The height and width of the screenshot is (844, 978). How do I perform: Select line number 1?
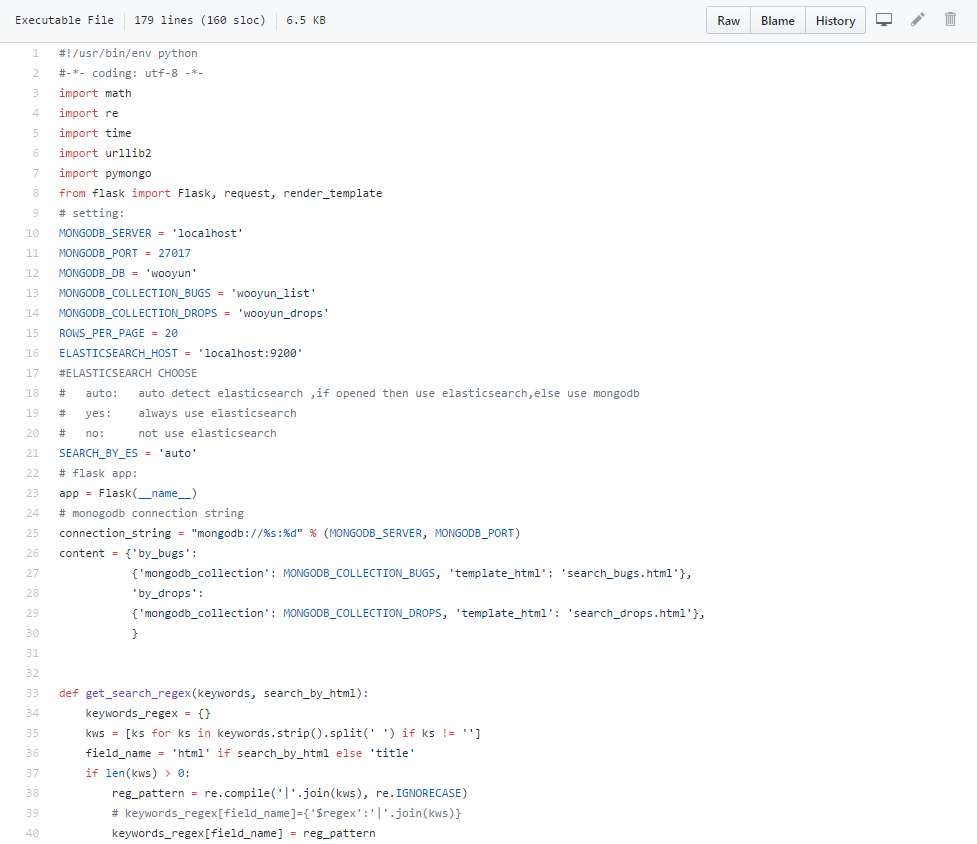pos(35,53)
